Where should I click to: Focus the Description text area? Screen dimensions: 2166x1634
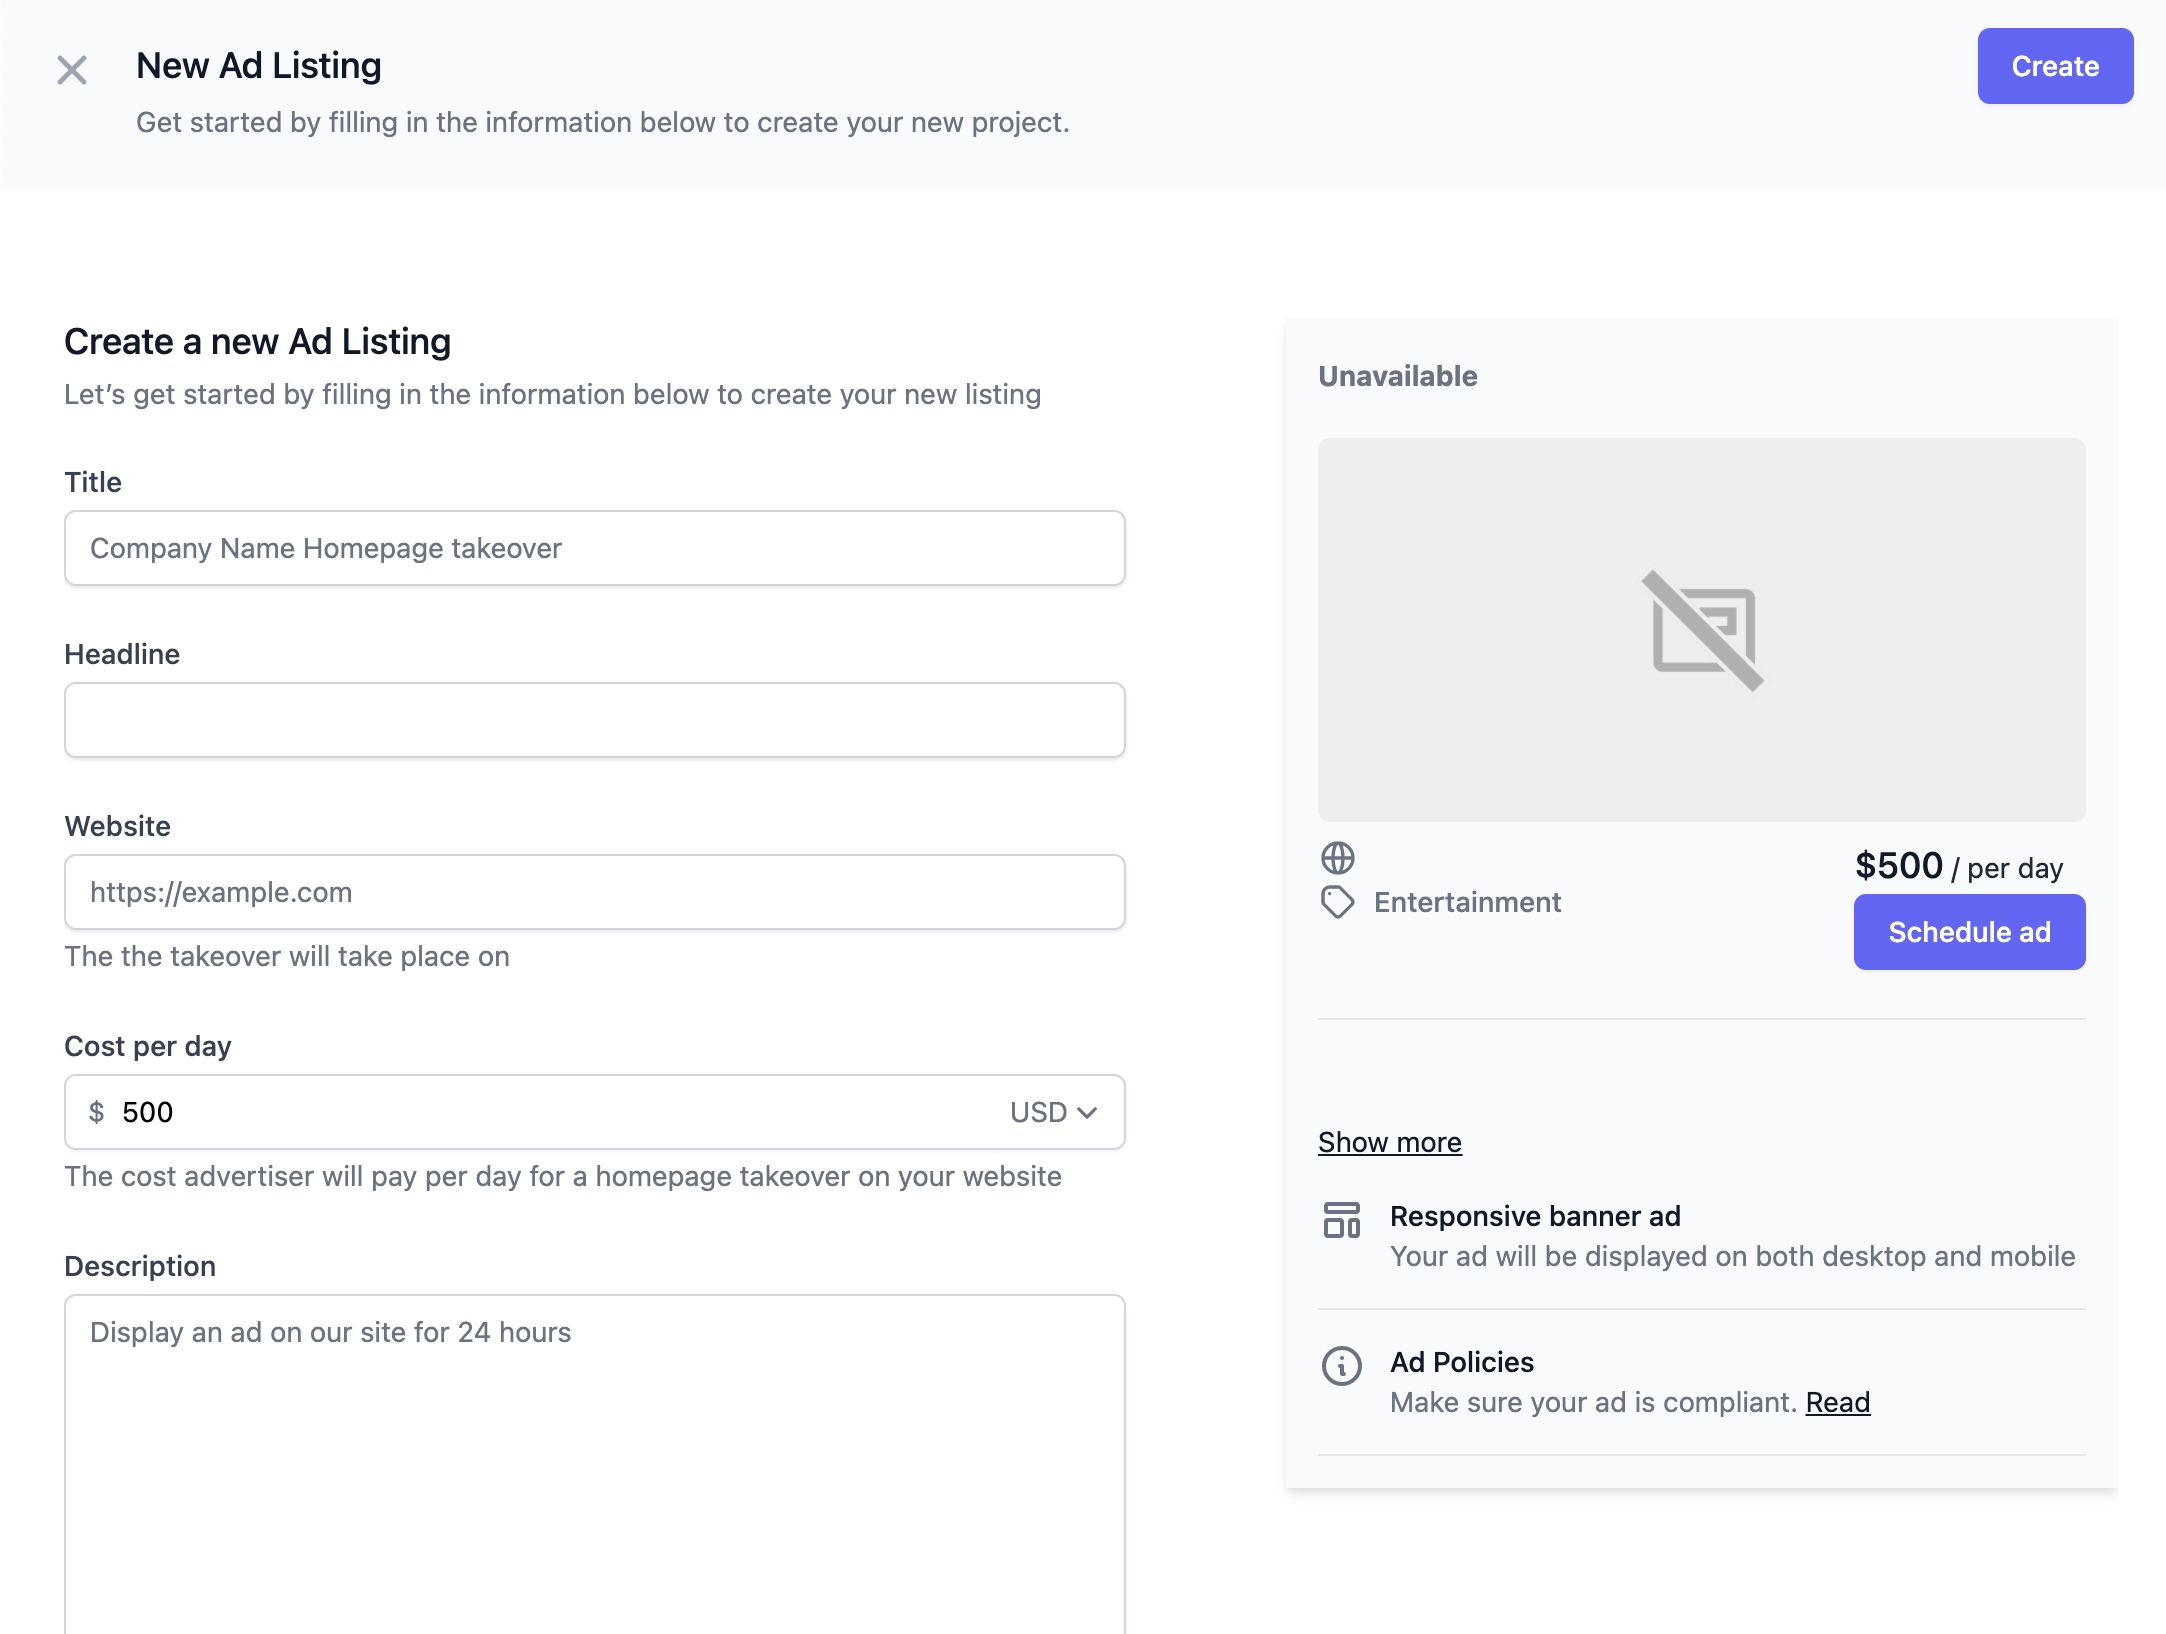(x=594, y=1460)
